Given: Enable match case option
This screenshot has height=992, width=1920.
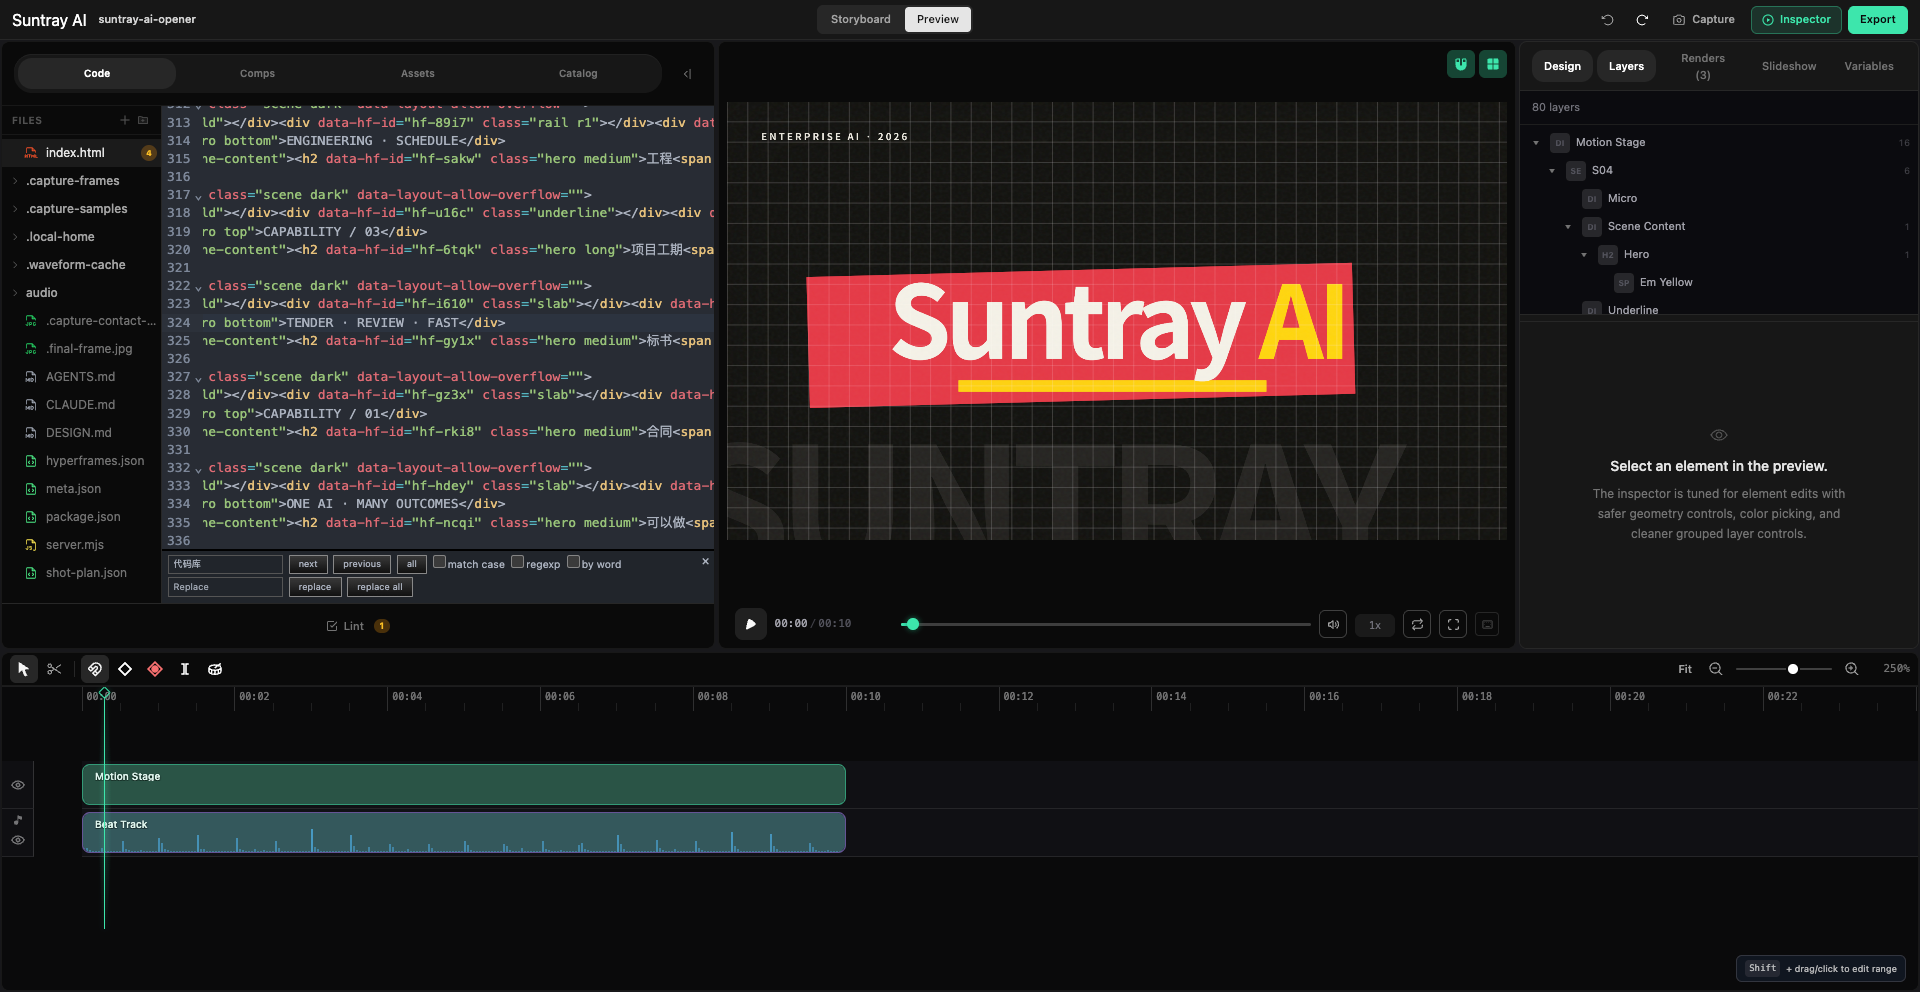Looking at the screenshot, I should 439,562.
